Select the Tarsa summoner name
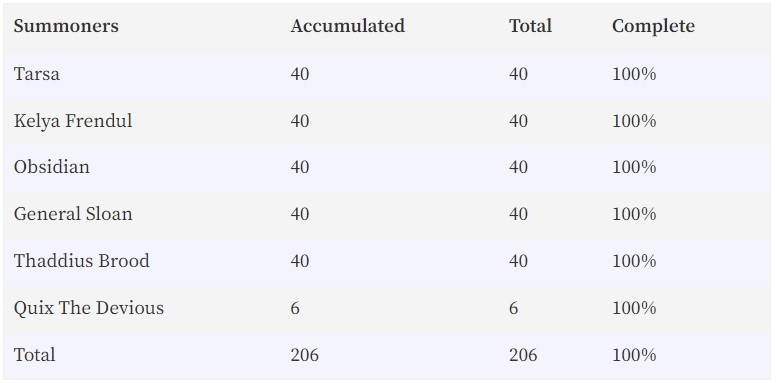The height and width of the screenshot is (383, 776). pyautogui.click(x=37, y=74)
